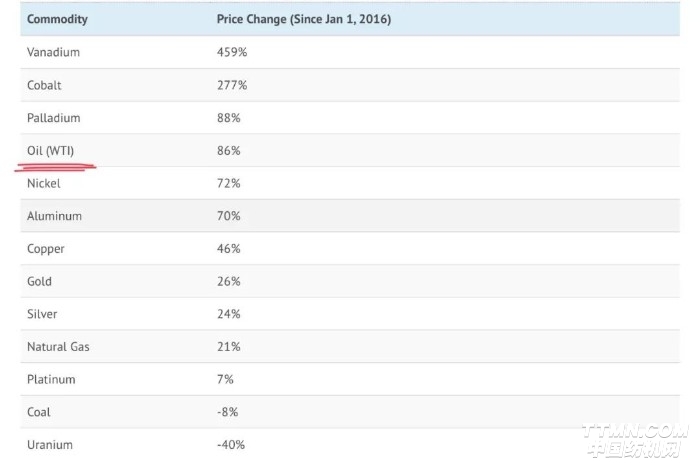The image size is (700, 463).
Task: Click the Silver row label
Action: click(42, 314)
